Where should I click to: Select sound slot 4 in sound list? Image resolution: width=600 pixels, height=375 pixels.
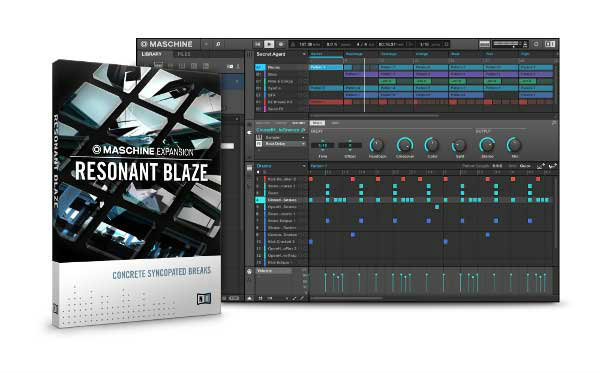pos(281,200)
